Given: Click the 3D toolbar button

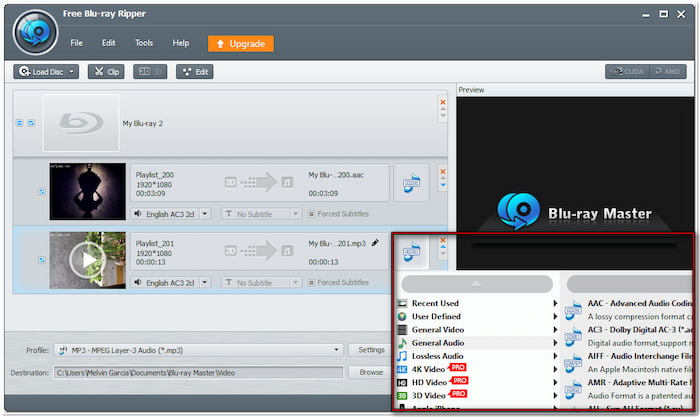Looking at the screenshot, I should click(x=150, y=71).
